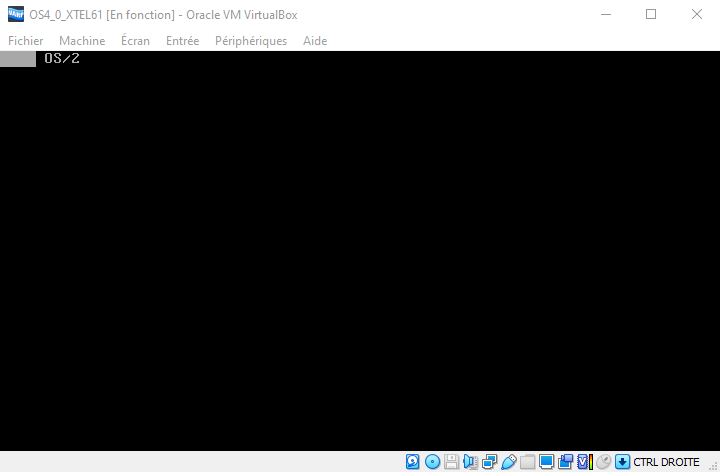Screen dimensions: 720x472
Task: Click the CPU virtualization status icon
Action: 585,461
